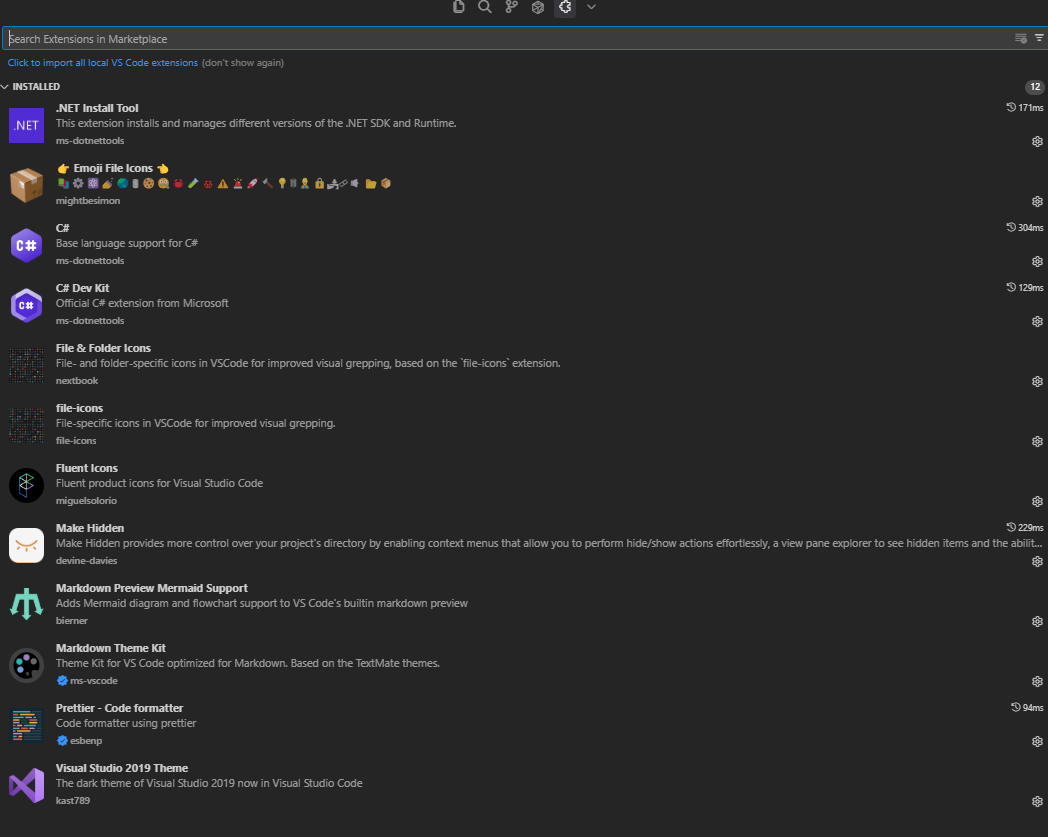Open manage gear for Make Hidden
The image size is (1048, 837).
[x=1037, y=562]
